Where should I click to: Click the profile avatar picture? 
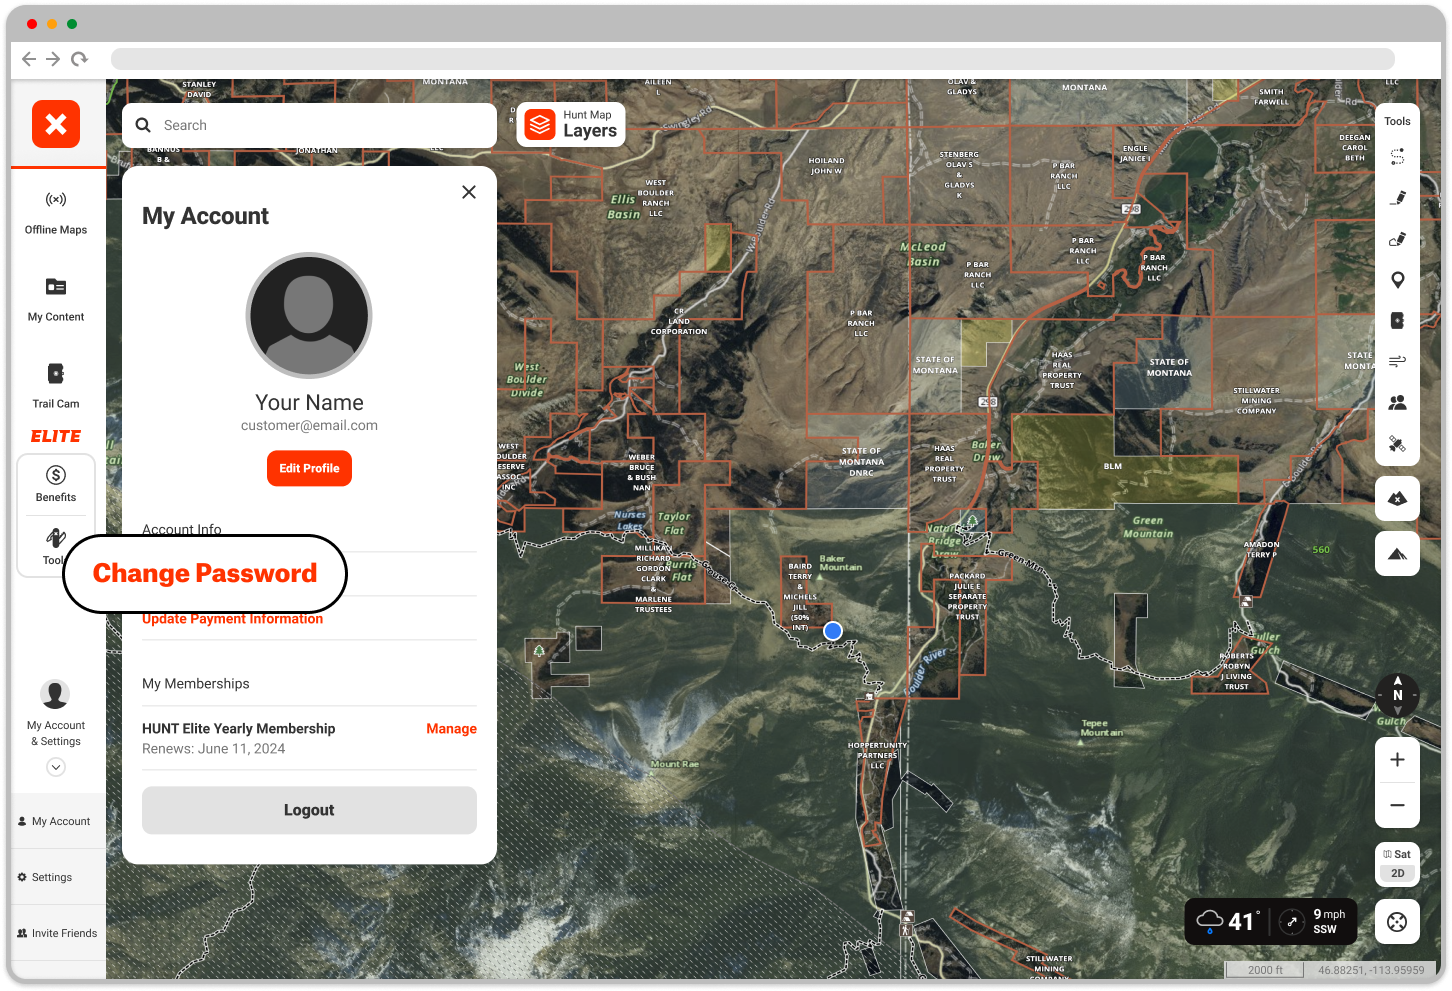pyautogui.click(x=309, y=315)
